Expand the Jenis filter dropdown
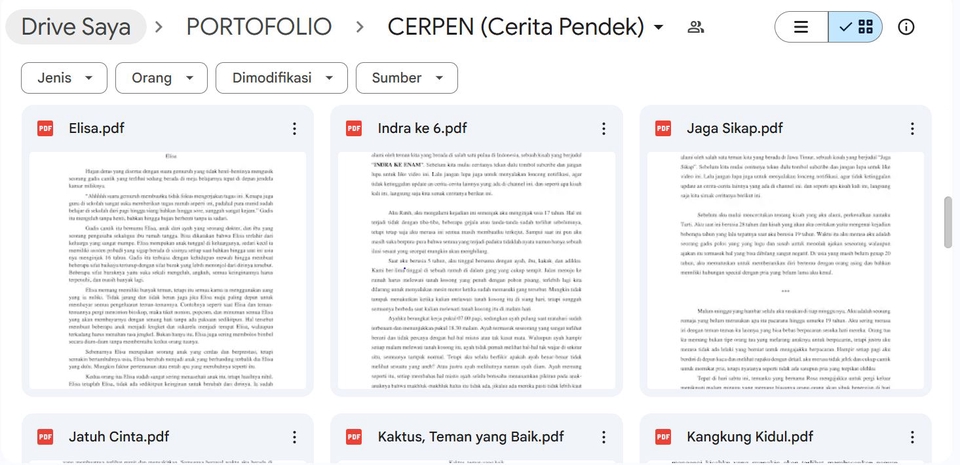Viewport: 960px width, 465px height. click(x=64, y=78)
